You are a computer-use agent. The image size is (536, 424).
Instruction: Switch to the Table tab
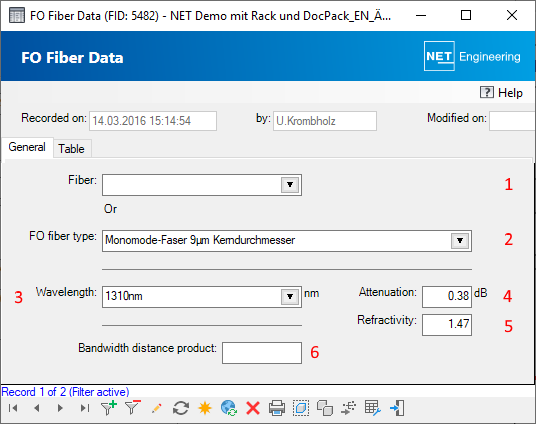coord(71,149)
